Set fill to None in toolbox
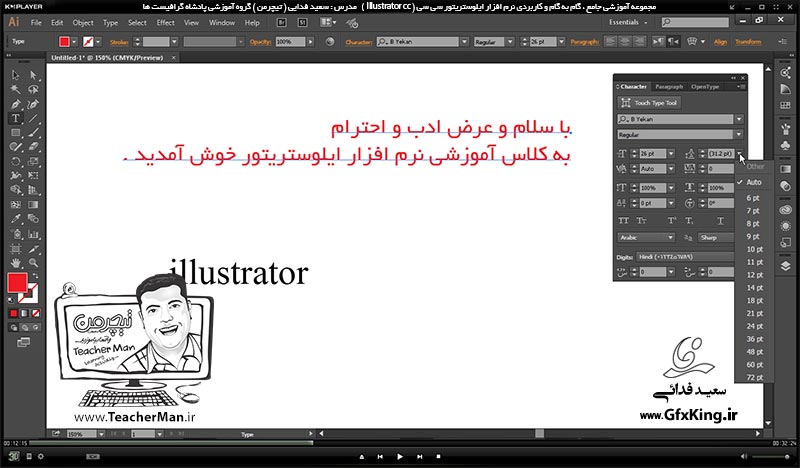This screenshot has height=468, width=800. tap(36, 313)
